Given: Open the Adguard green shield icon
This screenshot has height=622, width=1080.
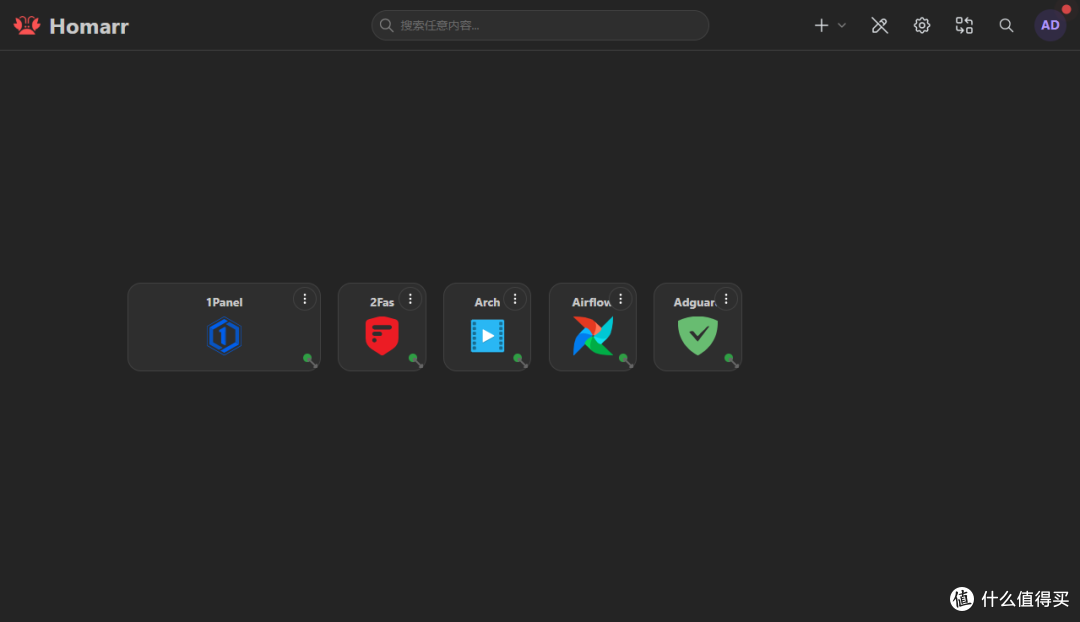Looking at the screenshot, I should (698, 336).
